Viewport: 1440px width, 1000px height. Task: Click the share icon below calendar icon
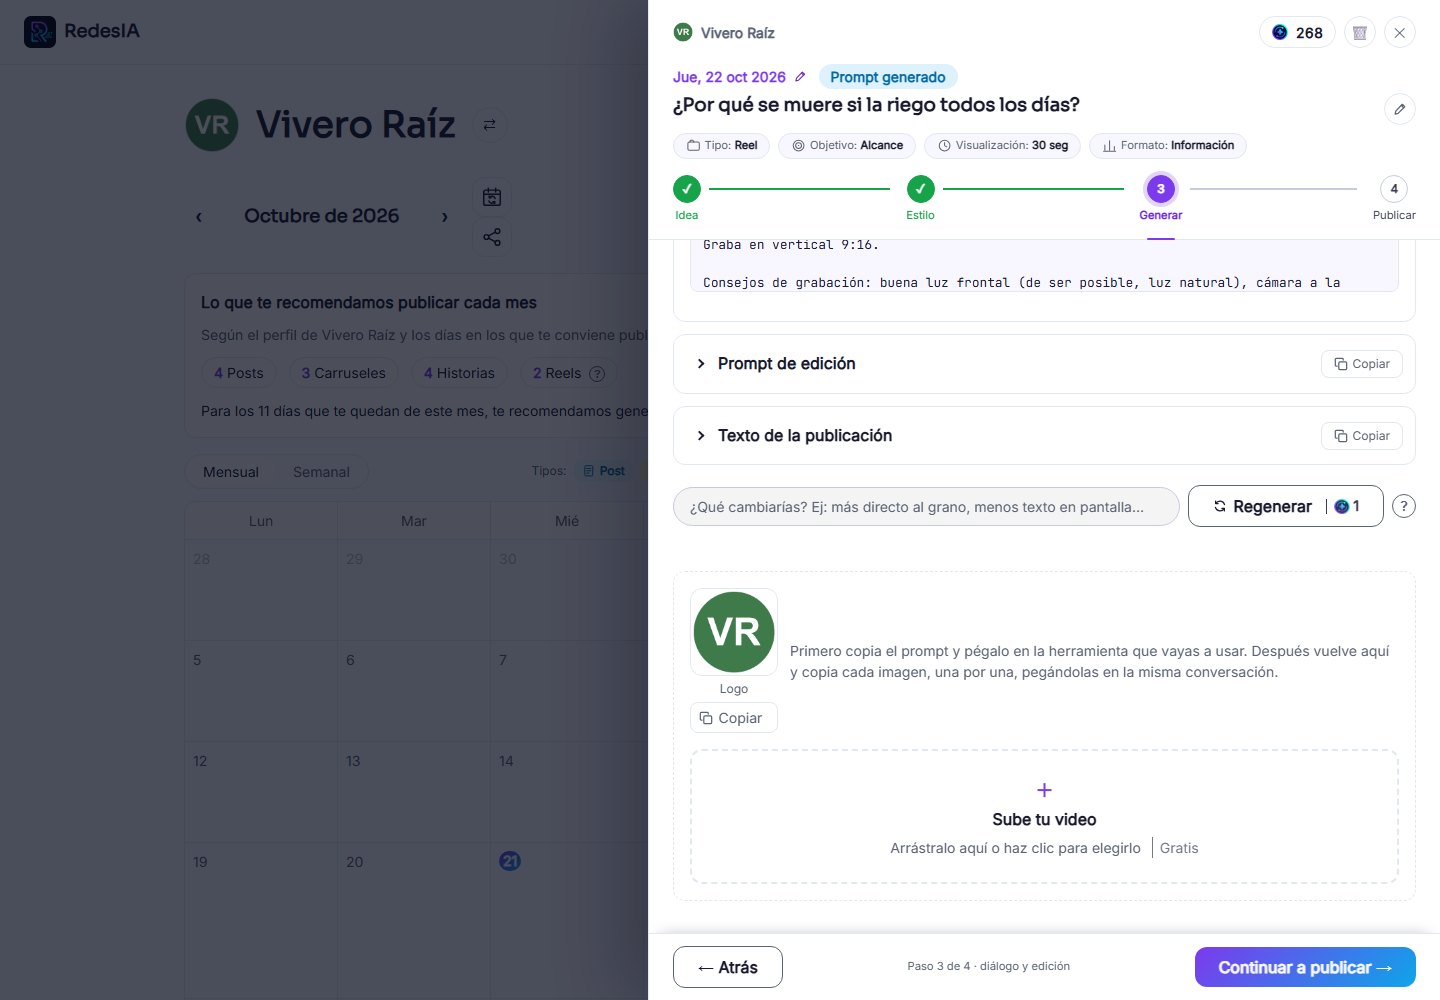(x=492, y=237)
